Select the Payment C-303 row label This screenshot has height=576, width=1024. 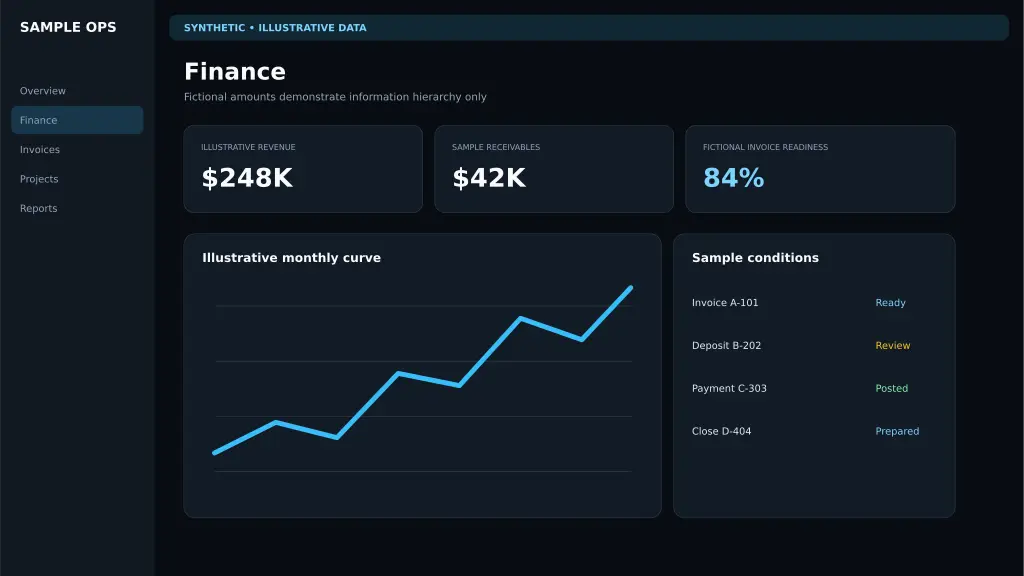[x=729, y=388]
